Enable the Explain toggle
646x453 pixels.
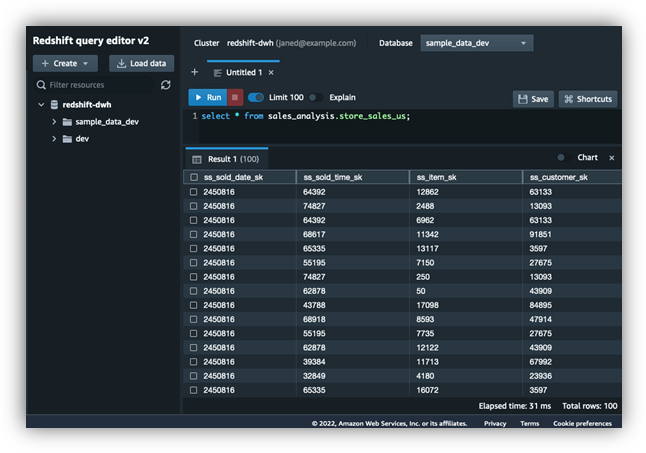(316, 98)
